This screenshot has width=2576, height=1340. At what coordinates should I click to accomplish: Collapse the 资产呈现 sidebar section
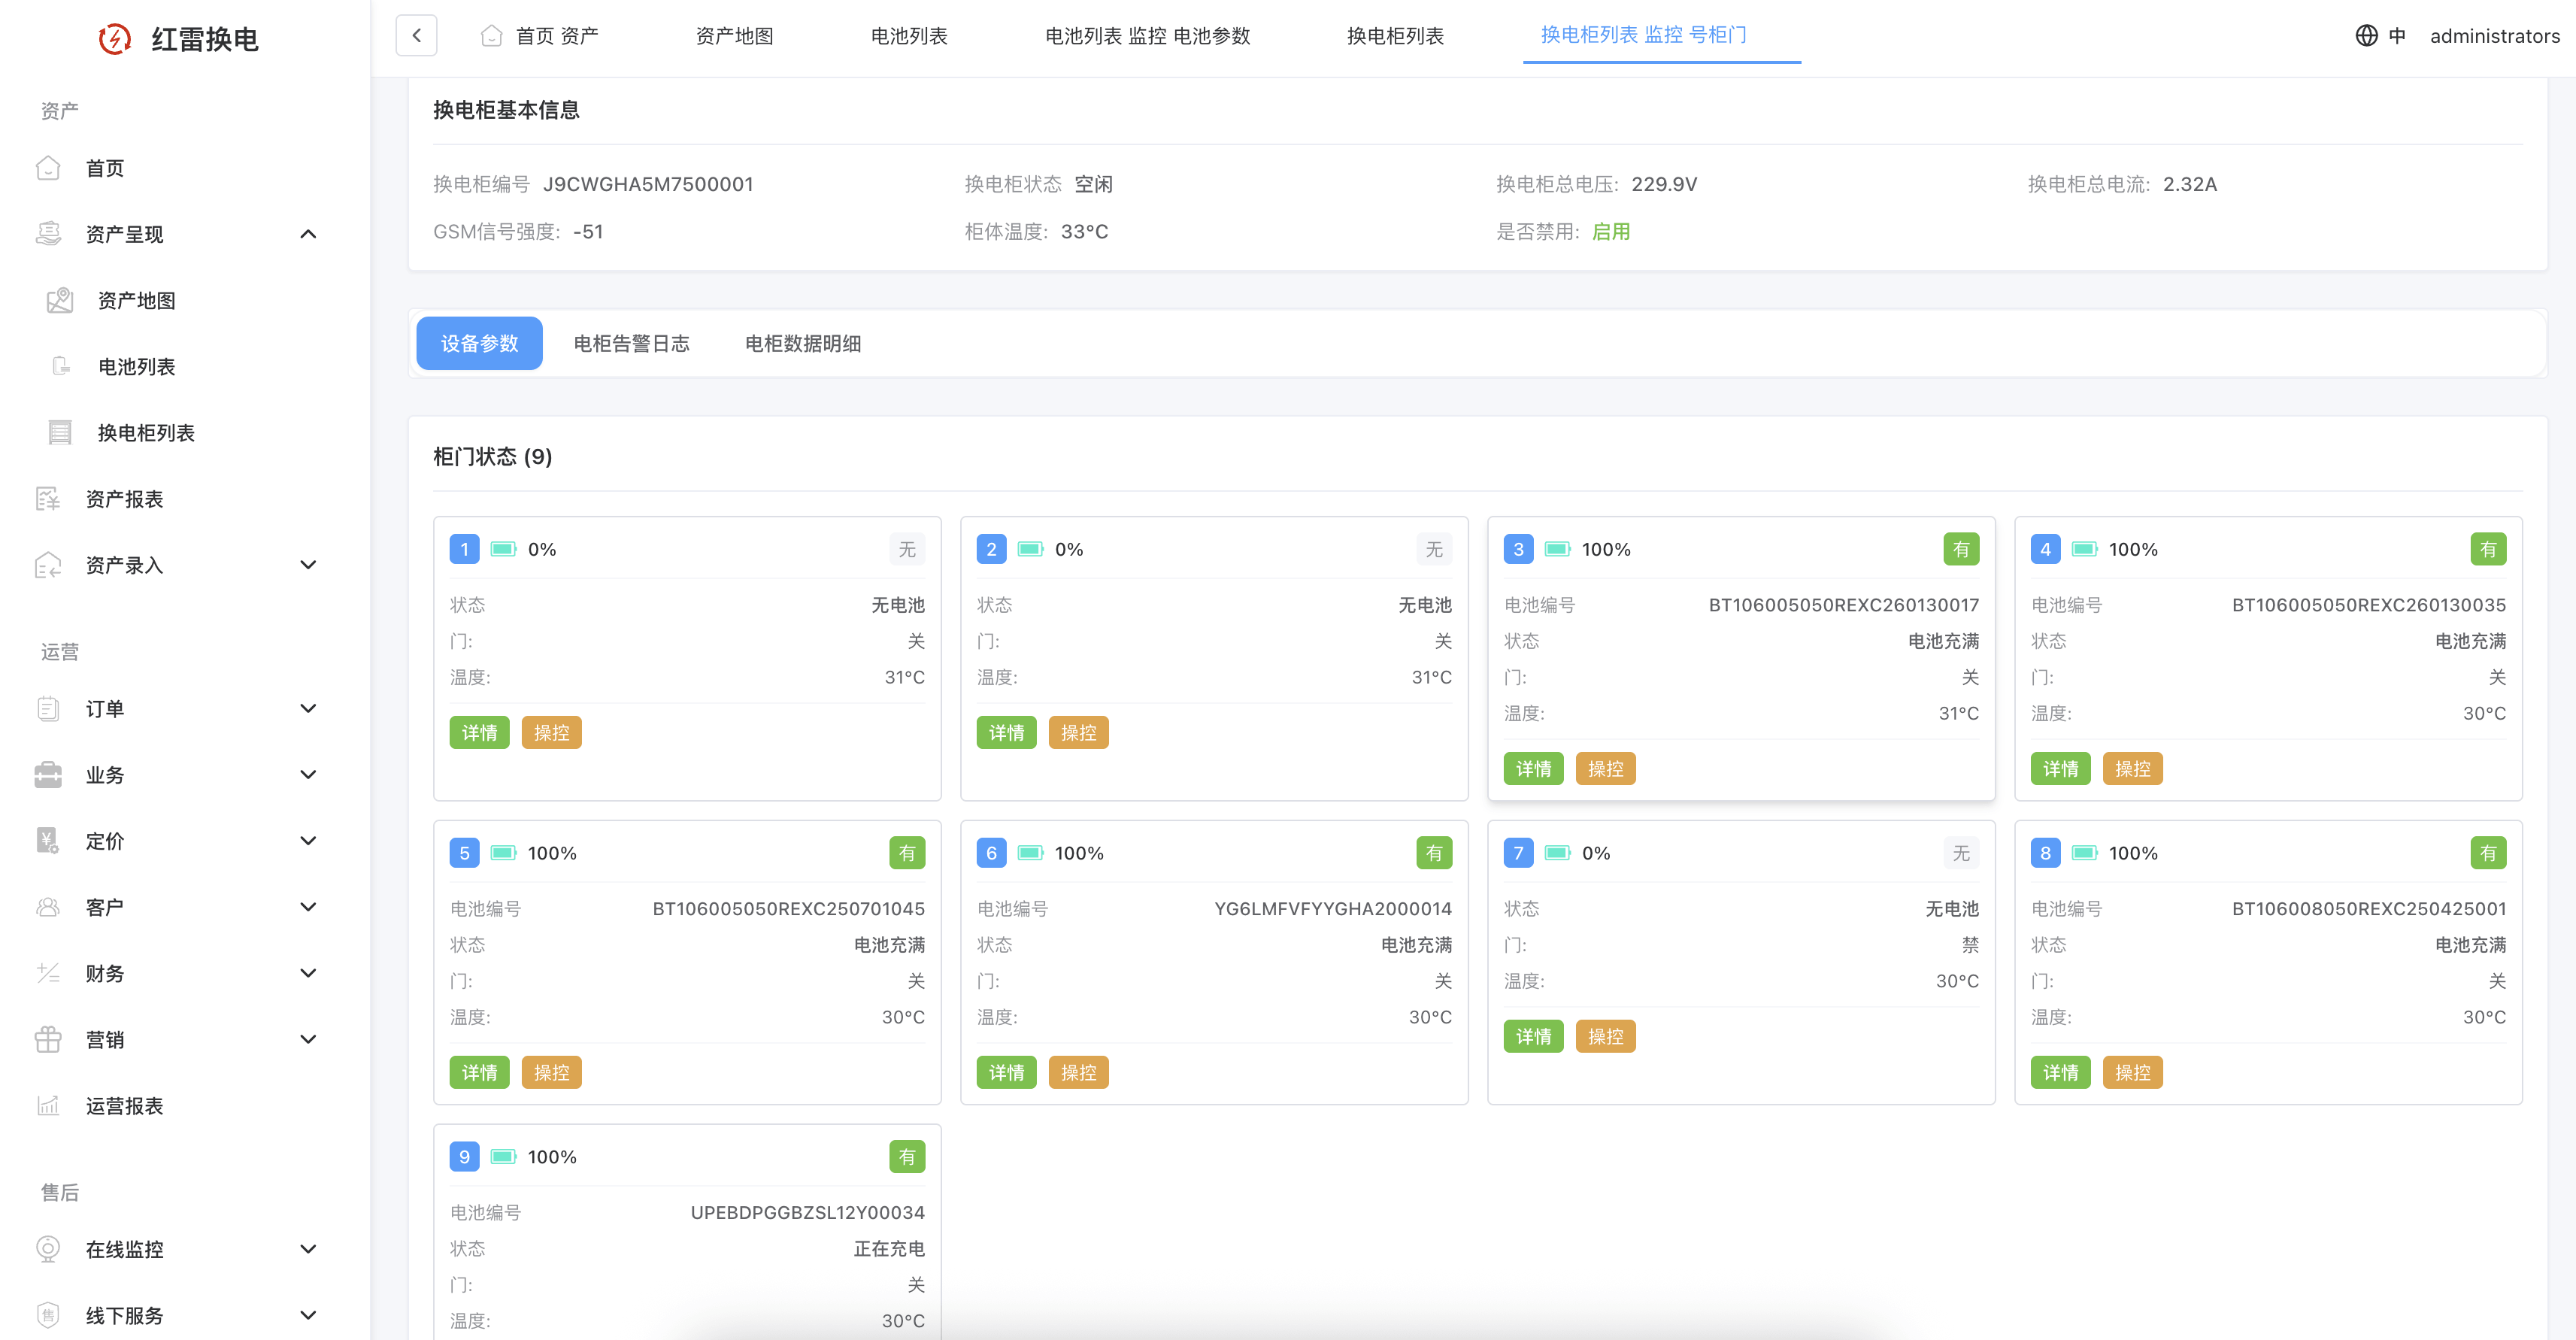tap(308, 234)
